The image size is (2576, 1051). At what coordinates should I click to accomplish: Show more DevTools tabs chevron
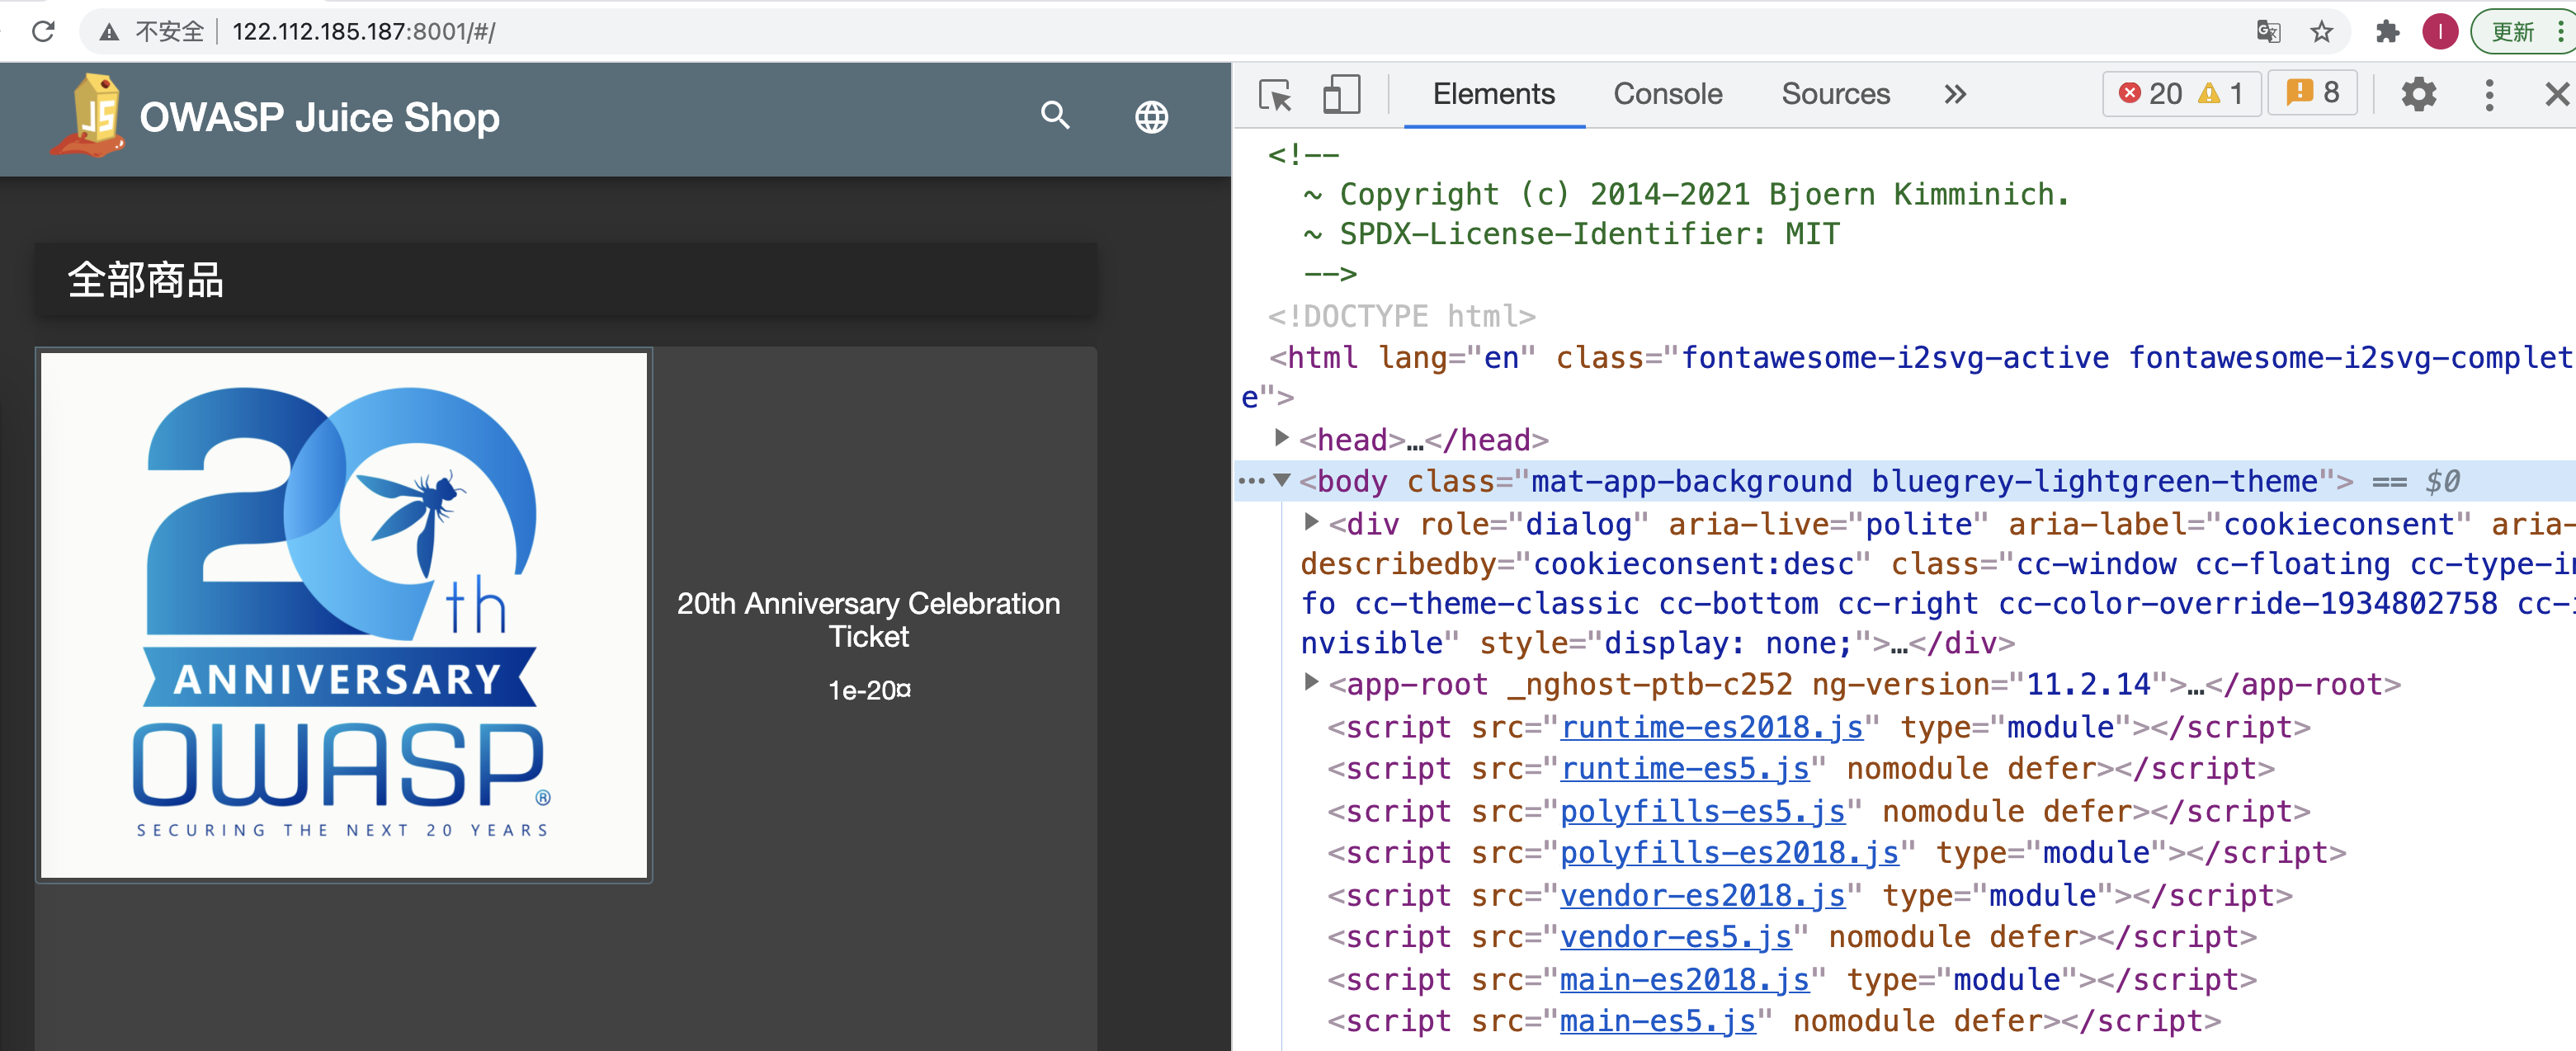(1954, 95)
